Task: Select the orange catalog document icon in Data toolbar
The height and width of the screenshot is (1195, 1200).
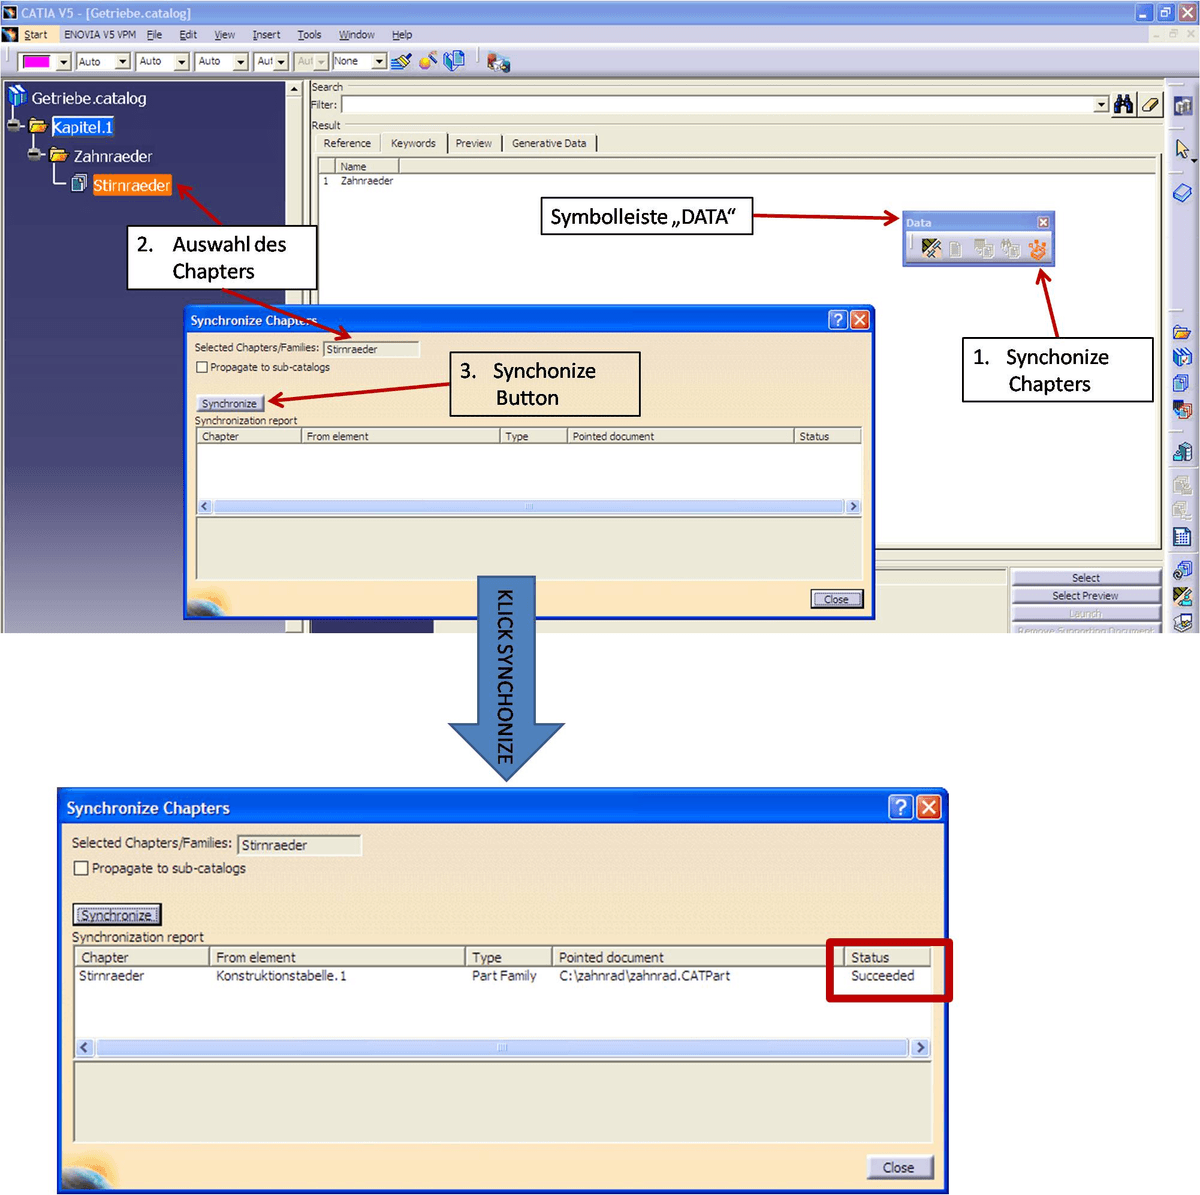Action: tap(1038, 250)
